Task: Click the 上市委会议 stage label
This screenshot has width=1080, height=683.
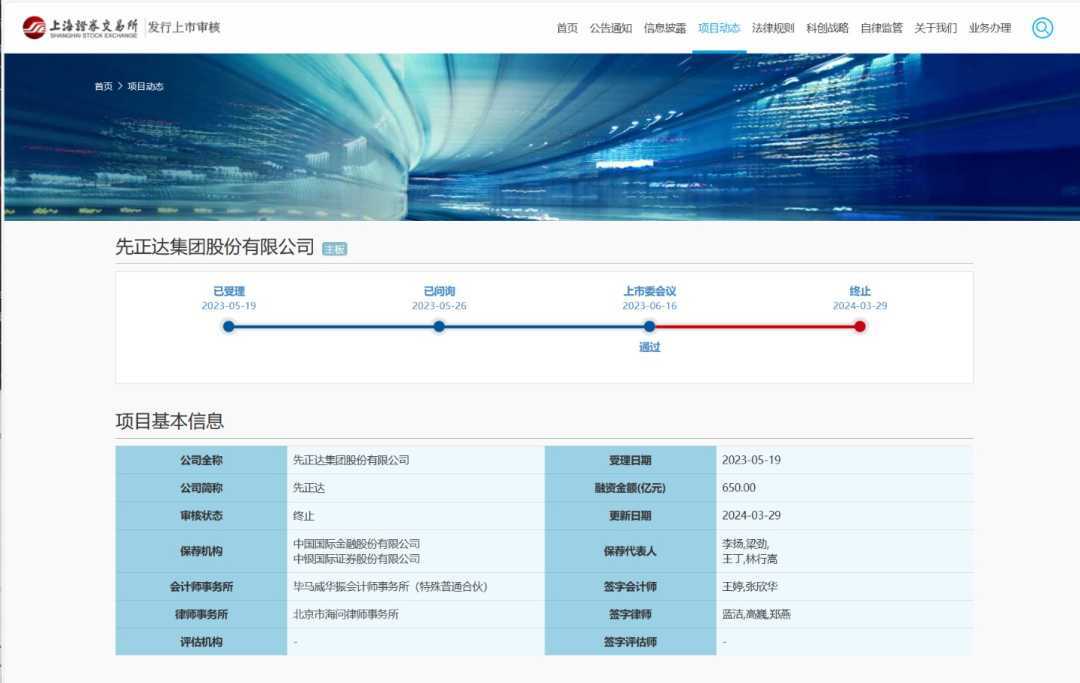Action: pyautogui.click(x=650, y=291)
